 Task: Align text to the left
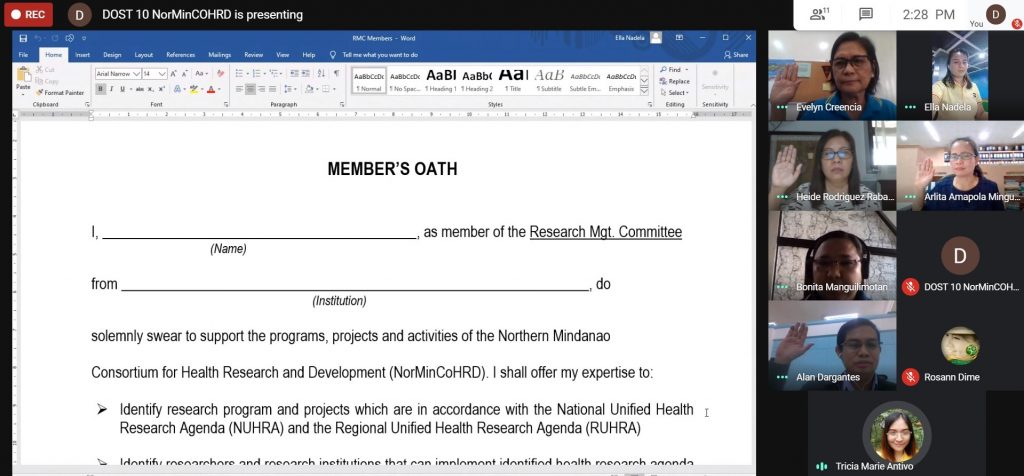(x=239, y=89)
